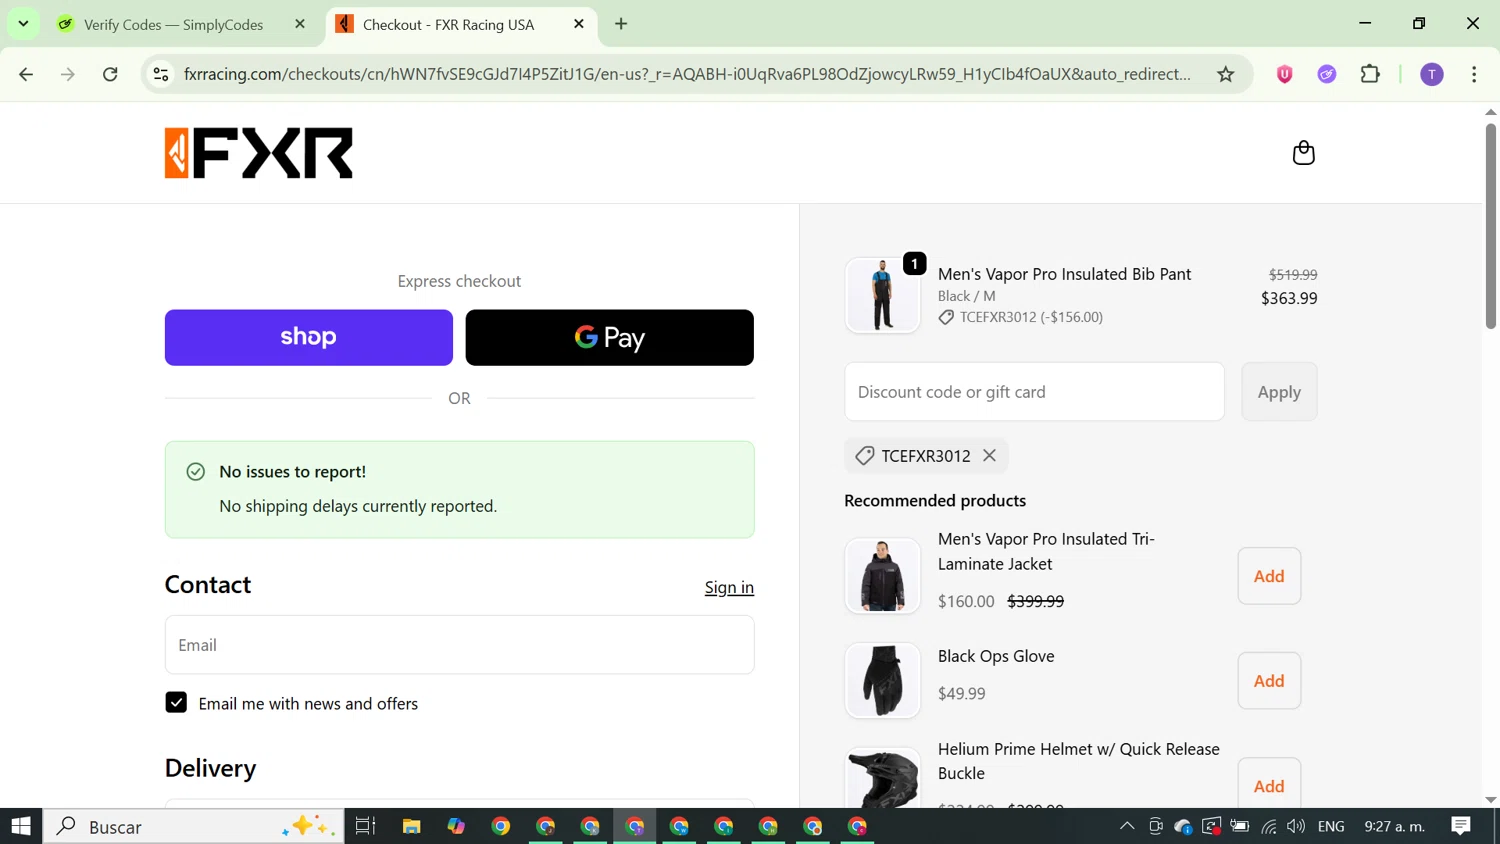Focus the Email input field

[460, 645]
